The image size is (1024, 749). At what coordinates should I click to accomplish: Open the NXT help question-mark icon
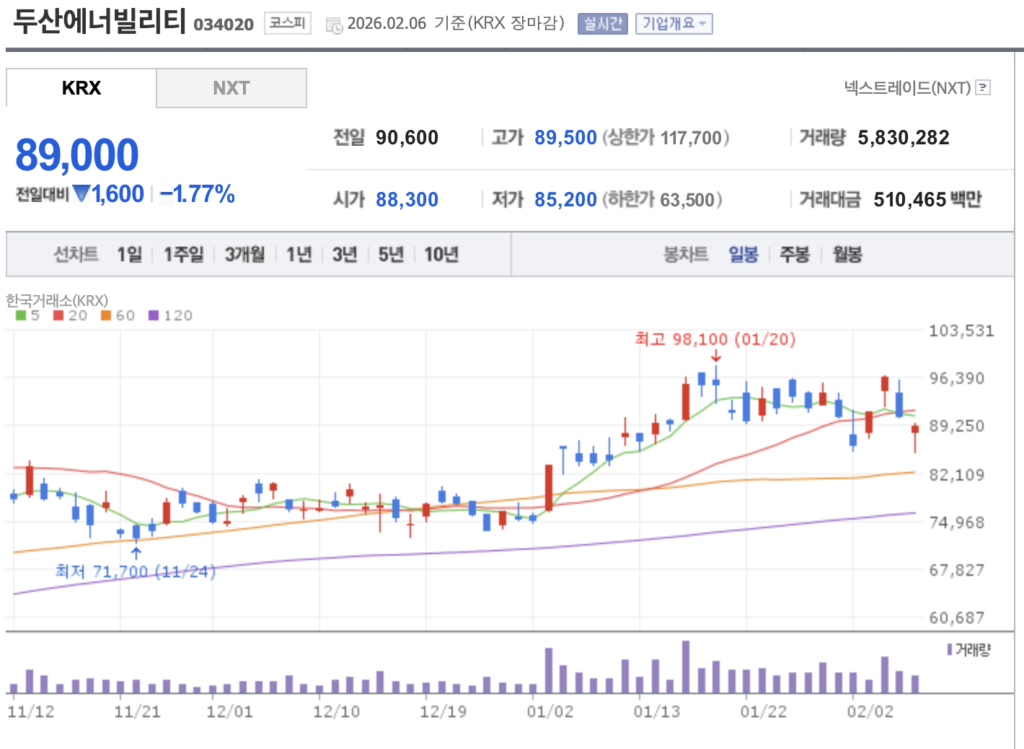tap(983, 88)
